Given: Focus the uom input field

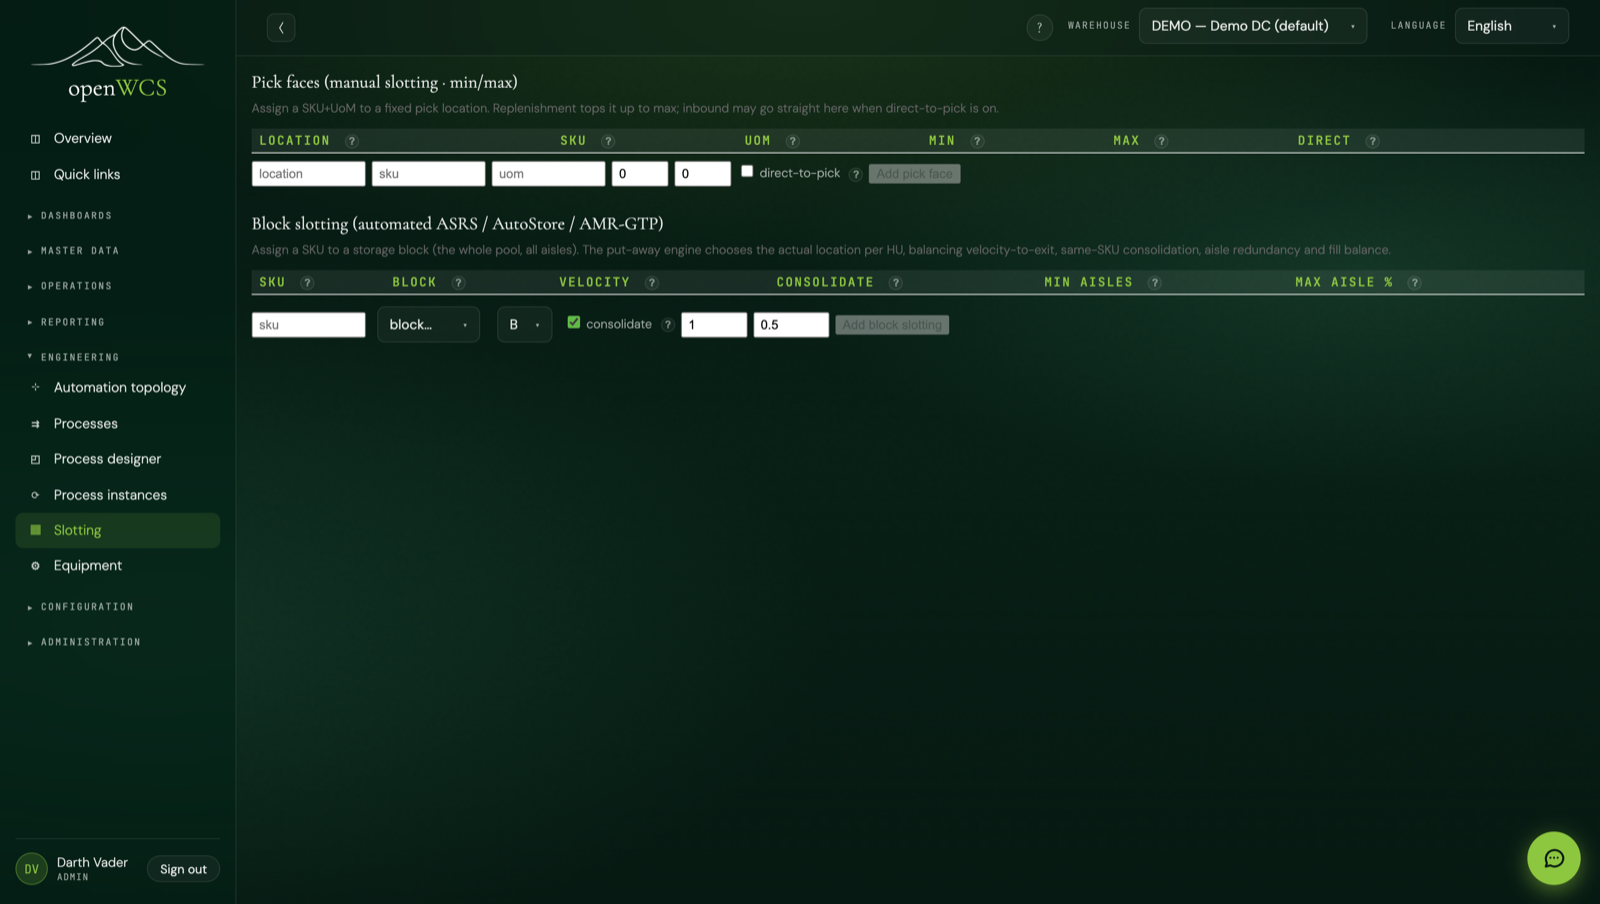Looking at the screenshot, I should [x=548, y=174].
